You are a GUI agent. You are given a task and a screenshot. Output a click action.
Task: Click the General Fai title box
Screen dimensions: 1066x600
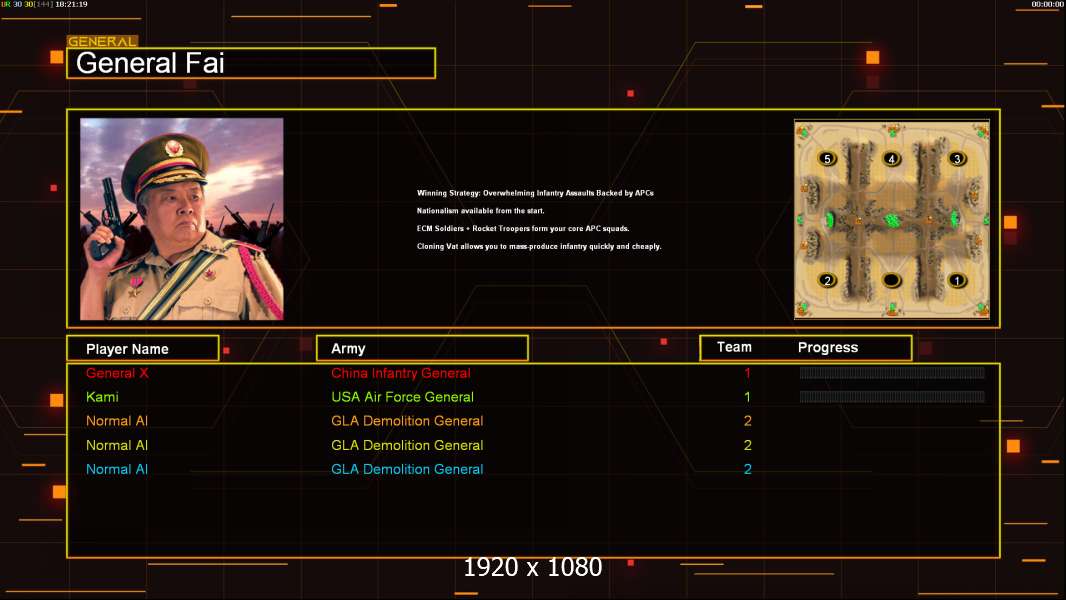tap(251, 63)
